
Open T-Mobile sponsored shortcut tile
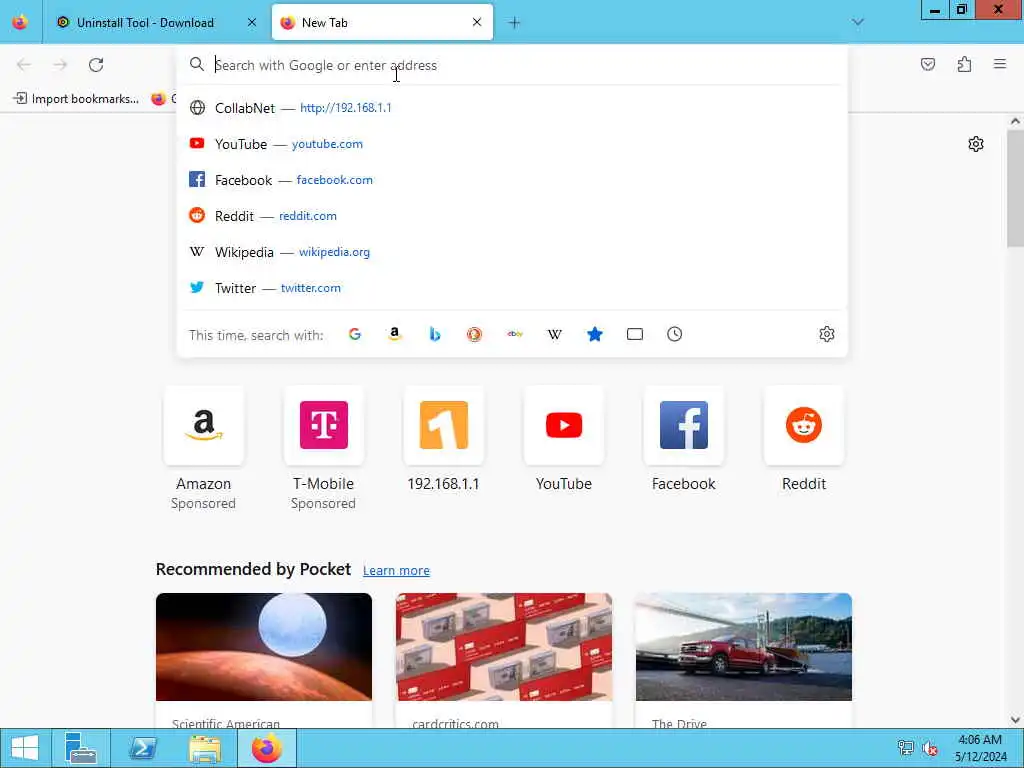coord(324,425)
